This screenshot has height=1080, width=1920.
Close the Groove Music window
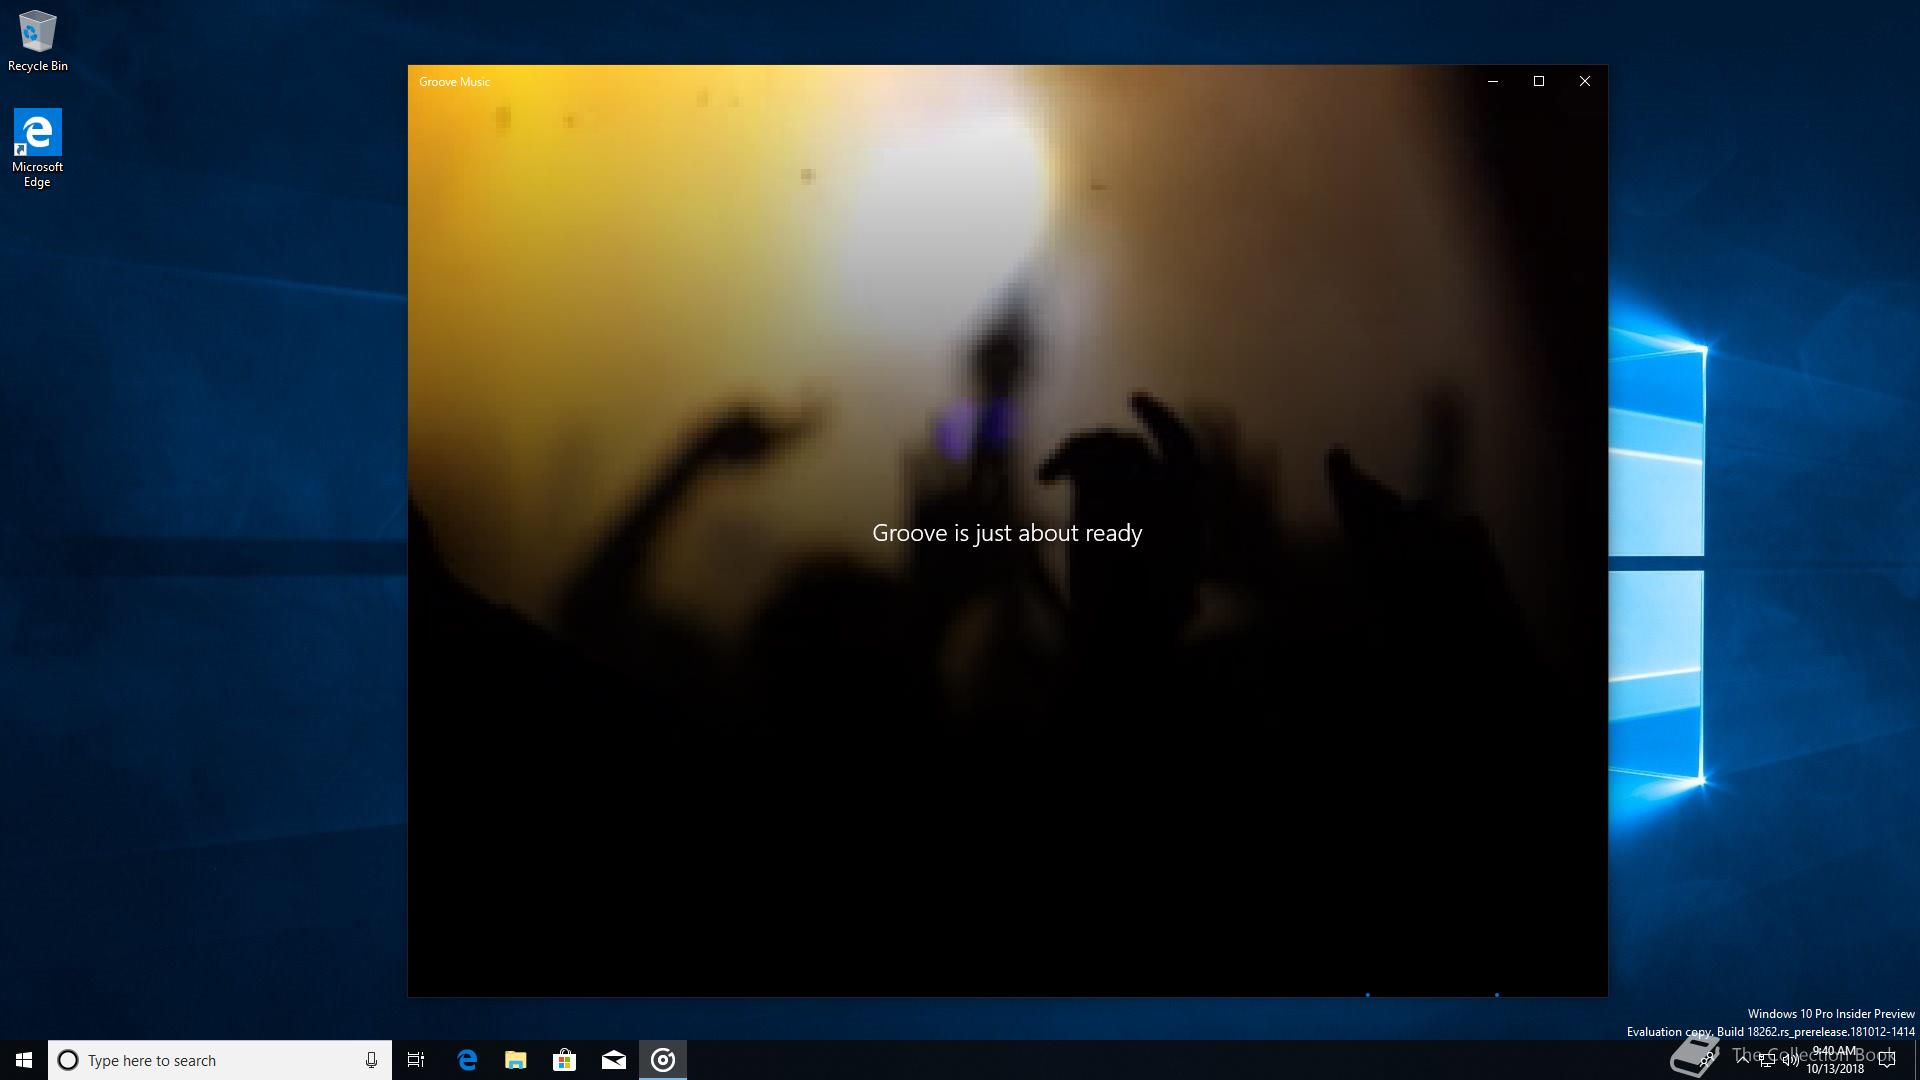pos(1585,81)
